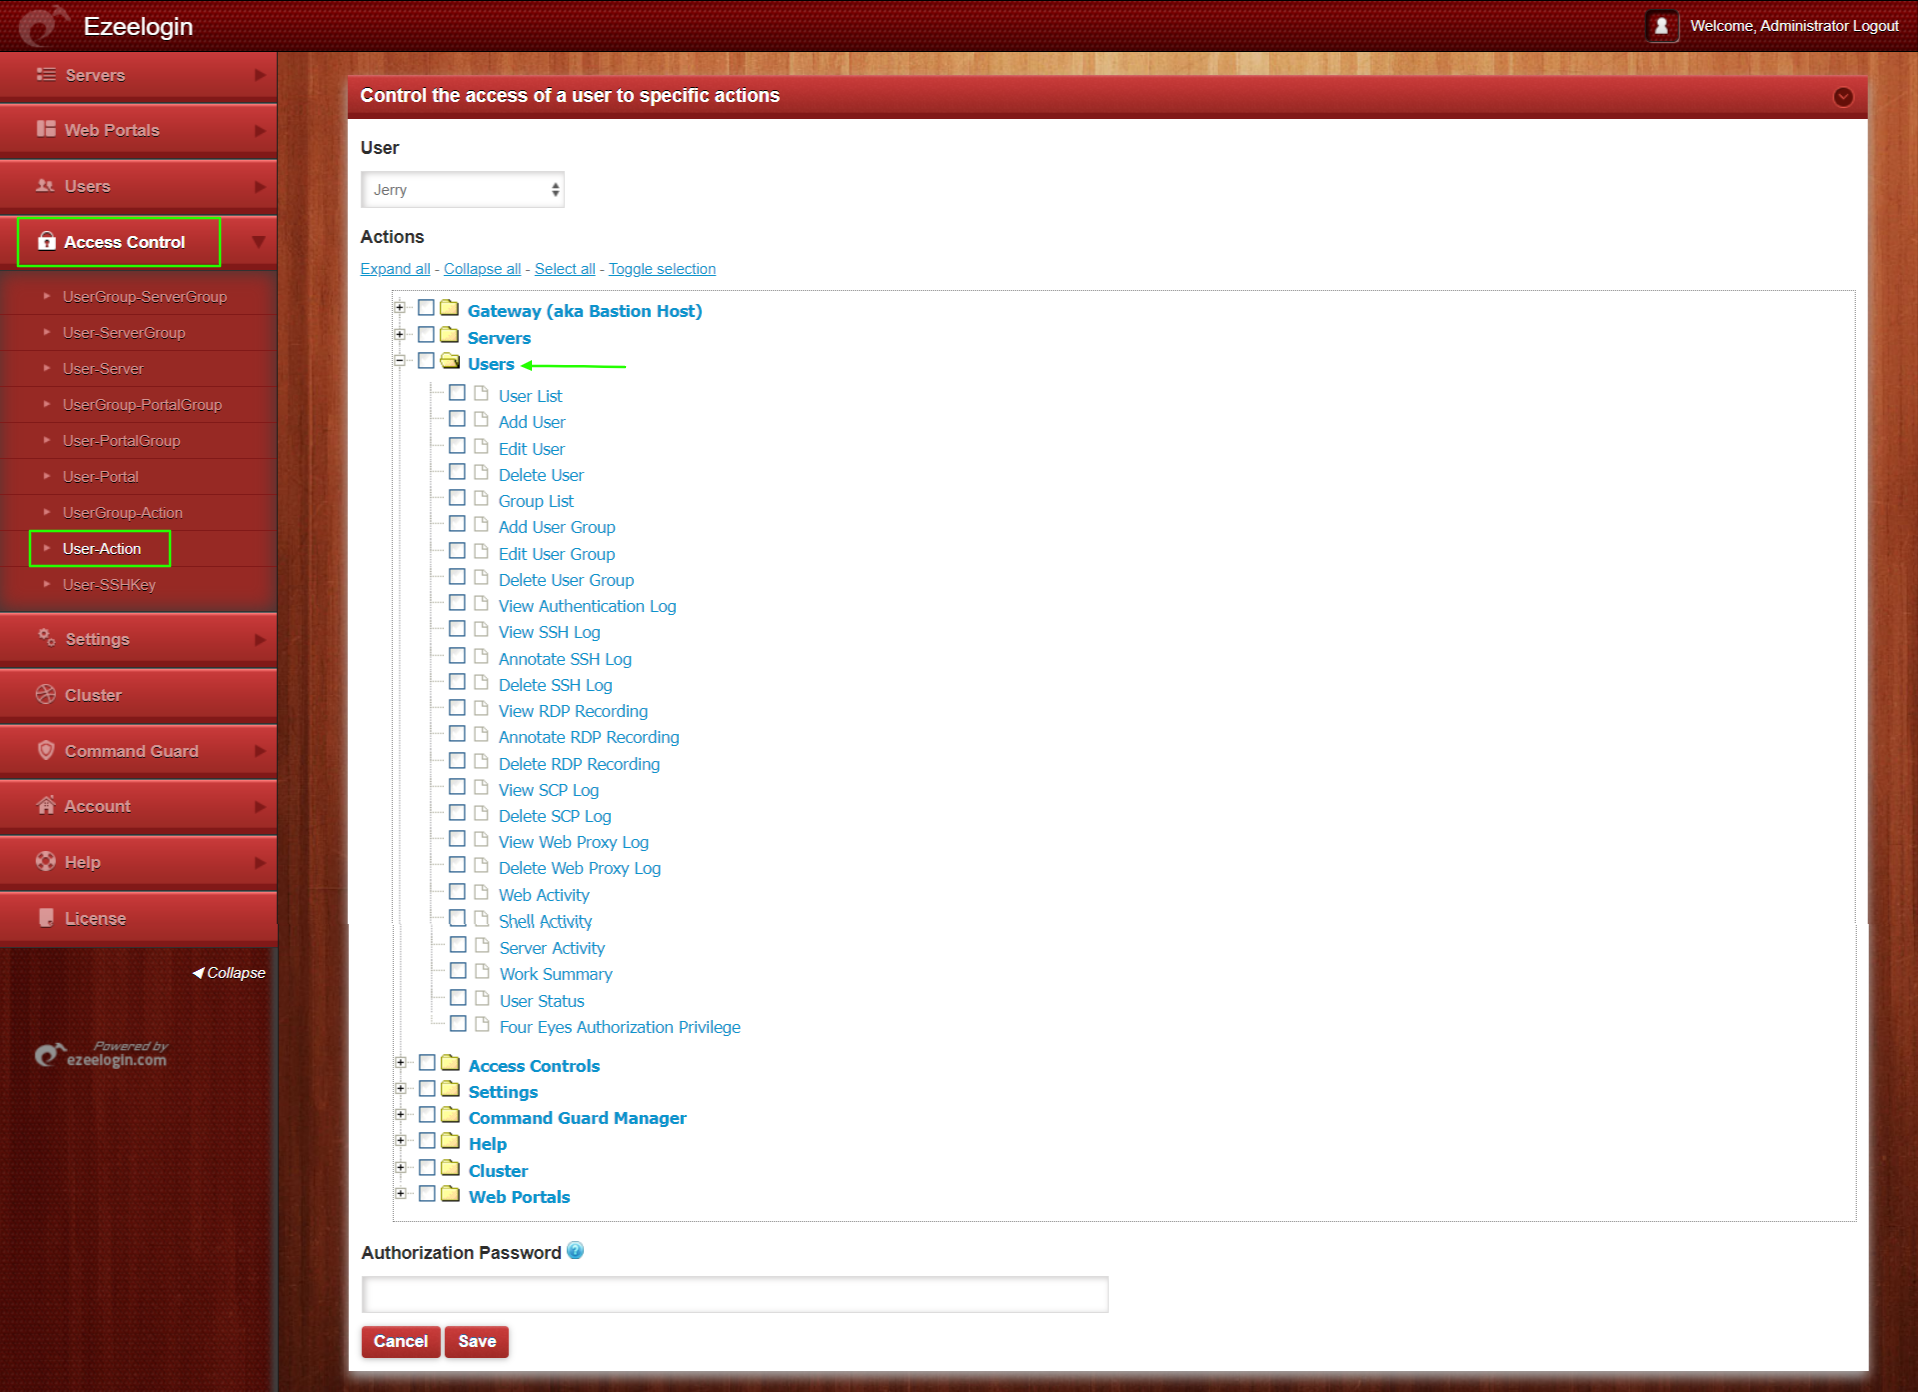Click the Help folder icon in tree
1918x1392 pixels.
point(450,1141)
